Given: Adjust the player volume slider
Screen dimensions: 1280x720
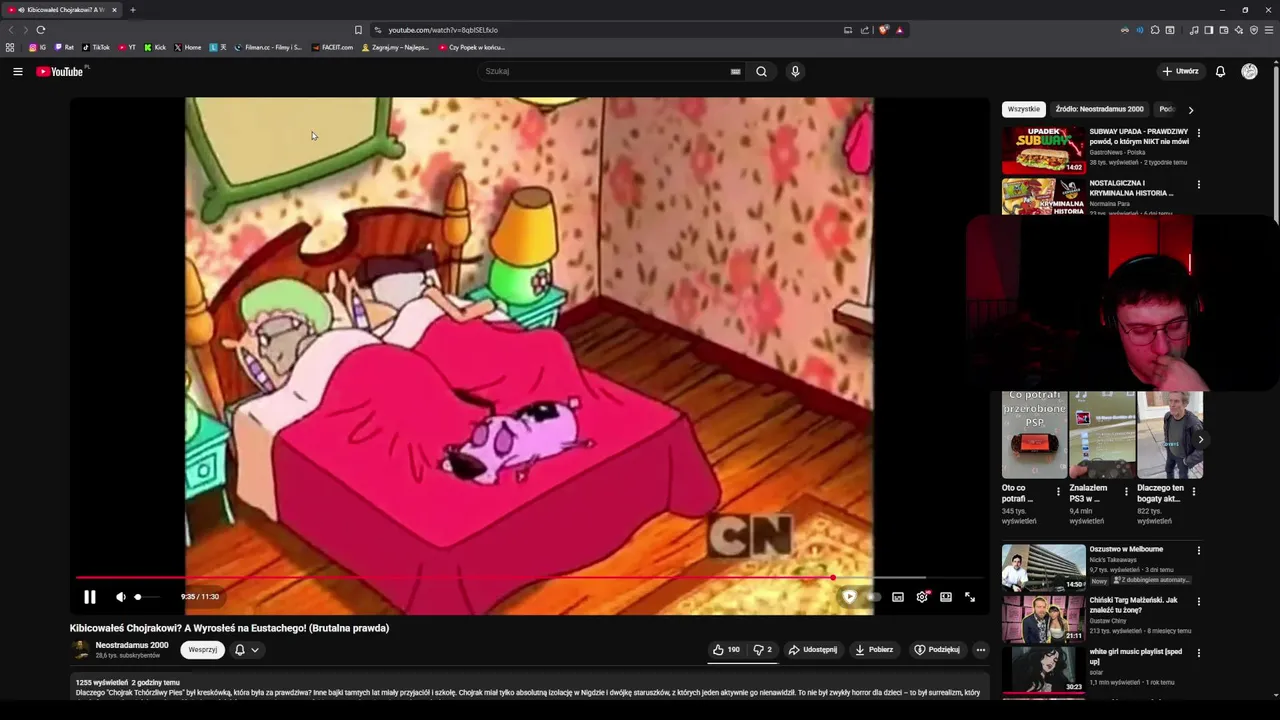Looking at the screenshot, I should click(x=147, y=597).
